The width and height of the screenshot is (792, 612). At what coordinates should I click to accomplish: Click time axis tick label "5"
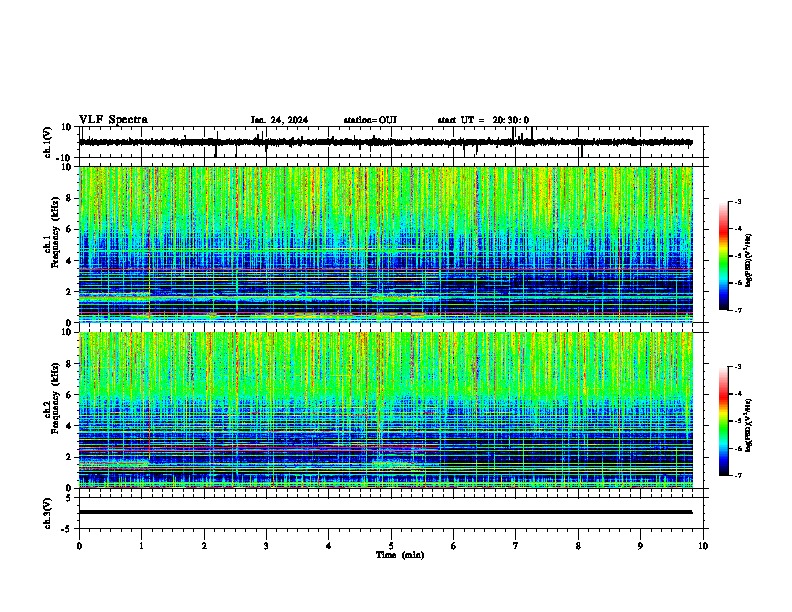pyautogui.click(x=391, y=546)
